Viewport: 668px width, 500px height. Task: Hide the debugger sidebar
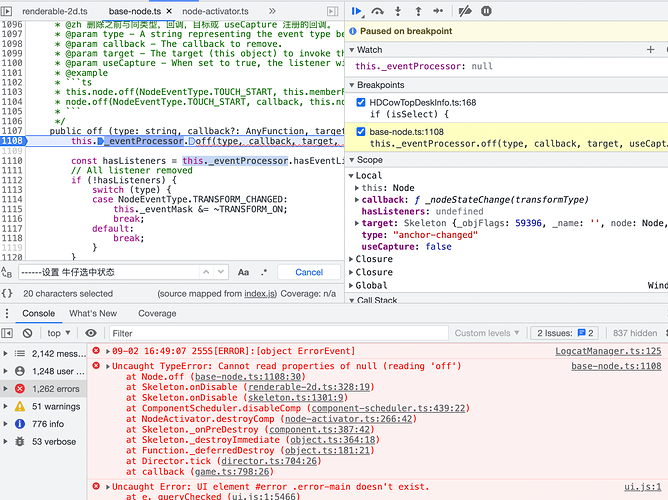click(x=332, y=11)
